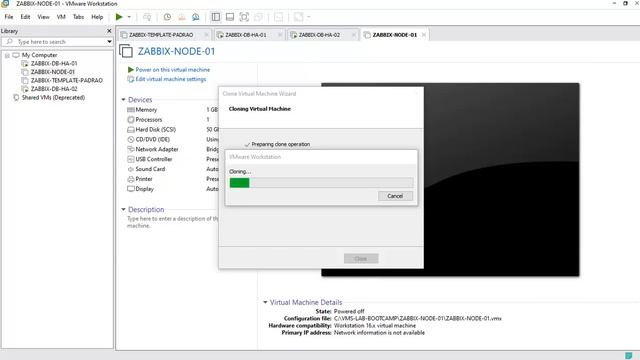This screenshot has width=640, height=360.
Task: Switch to the ZABBIX-DB-HA-02 tab
Action: (319, 35)
